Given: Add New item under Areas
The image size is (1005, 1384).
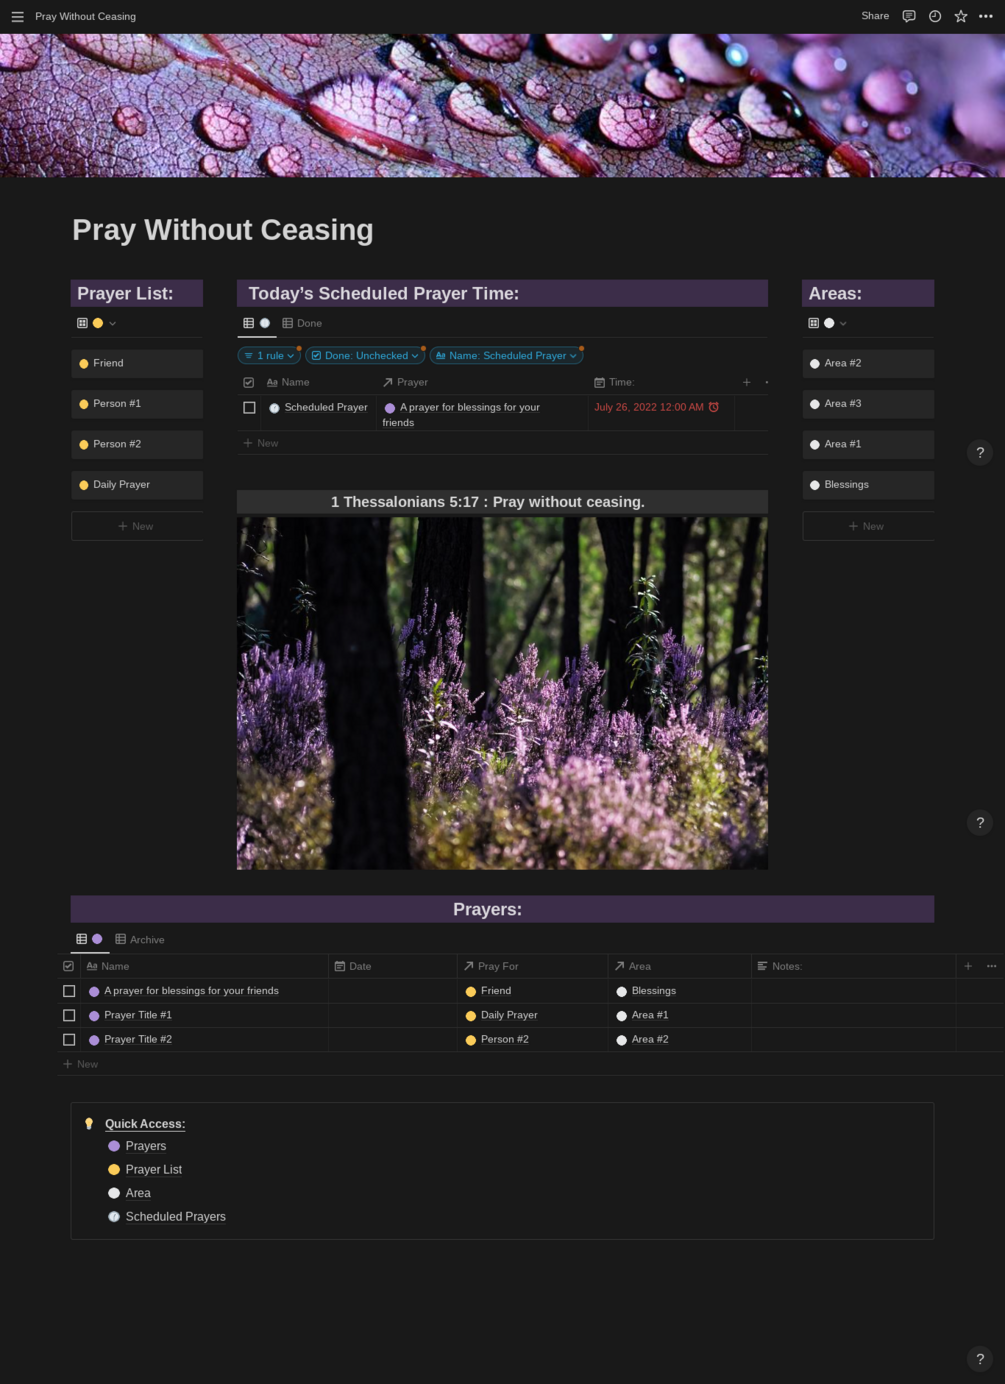Looking at the screenshot, I should 868,526.
